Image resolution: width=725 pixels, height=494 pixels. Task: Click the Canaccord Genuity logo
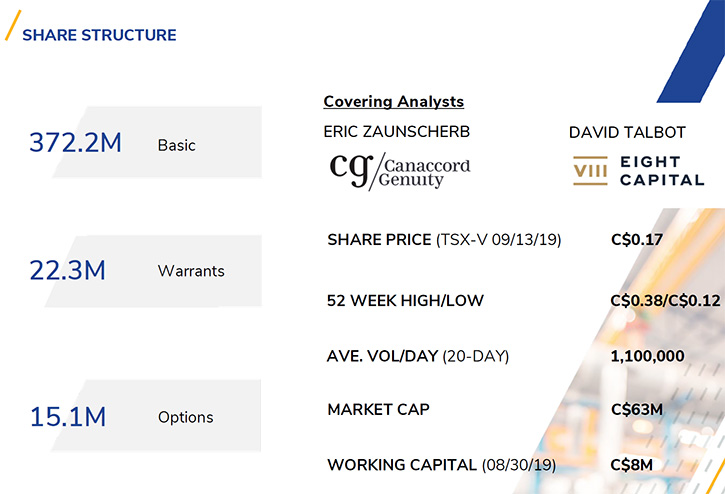tap(400, 171)
